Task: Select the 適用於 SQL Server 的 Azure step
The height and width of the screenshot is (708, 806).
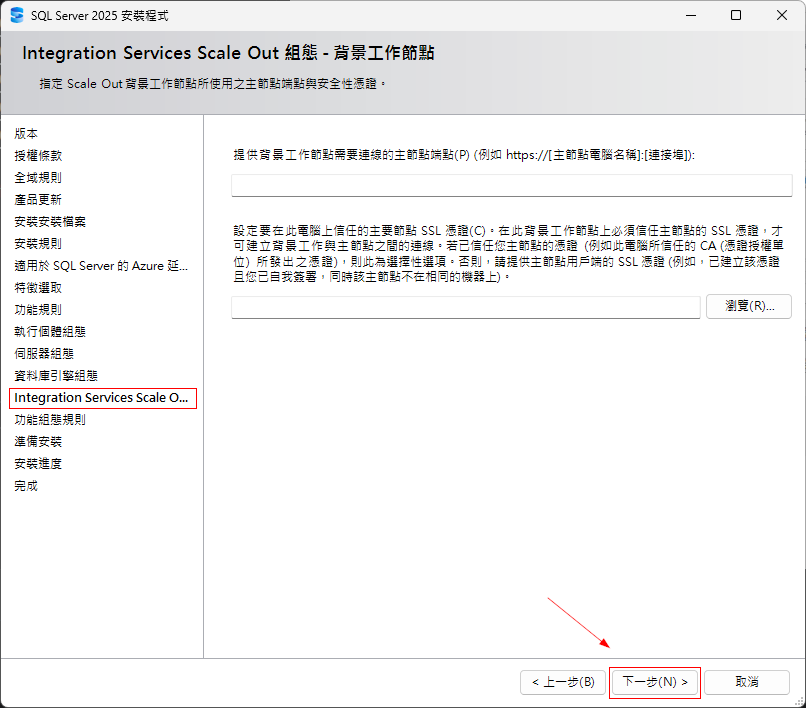Action: click(x=101, y=266)
